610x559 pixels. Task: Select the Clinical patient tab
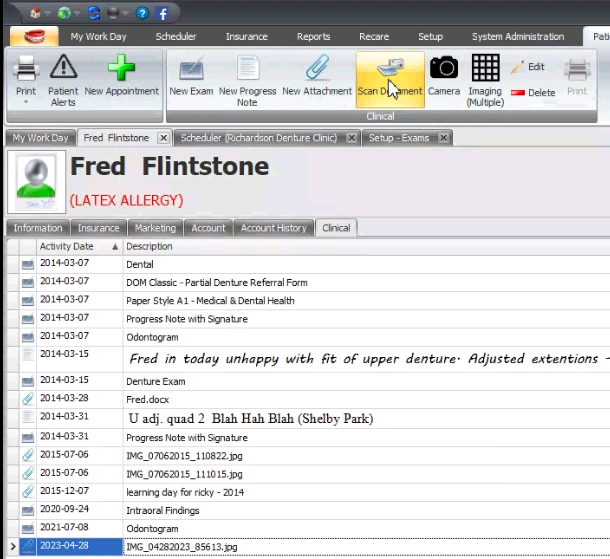click(336, 228)
